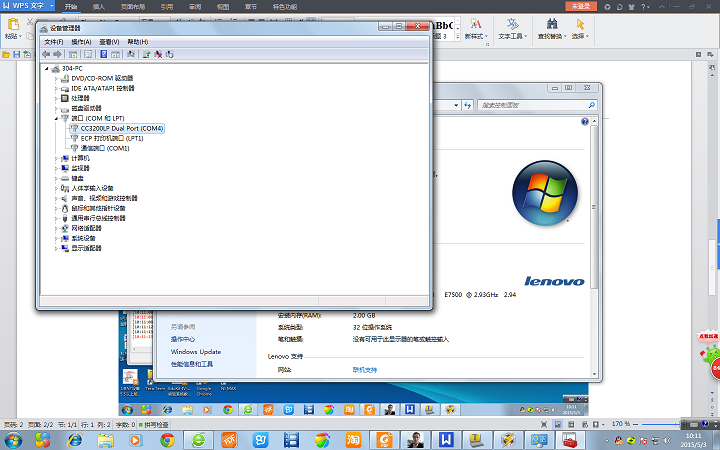720x450 pixels.
Task: Open the 开始 ribbon tab in WPS
Action: click(71, 7)
